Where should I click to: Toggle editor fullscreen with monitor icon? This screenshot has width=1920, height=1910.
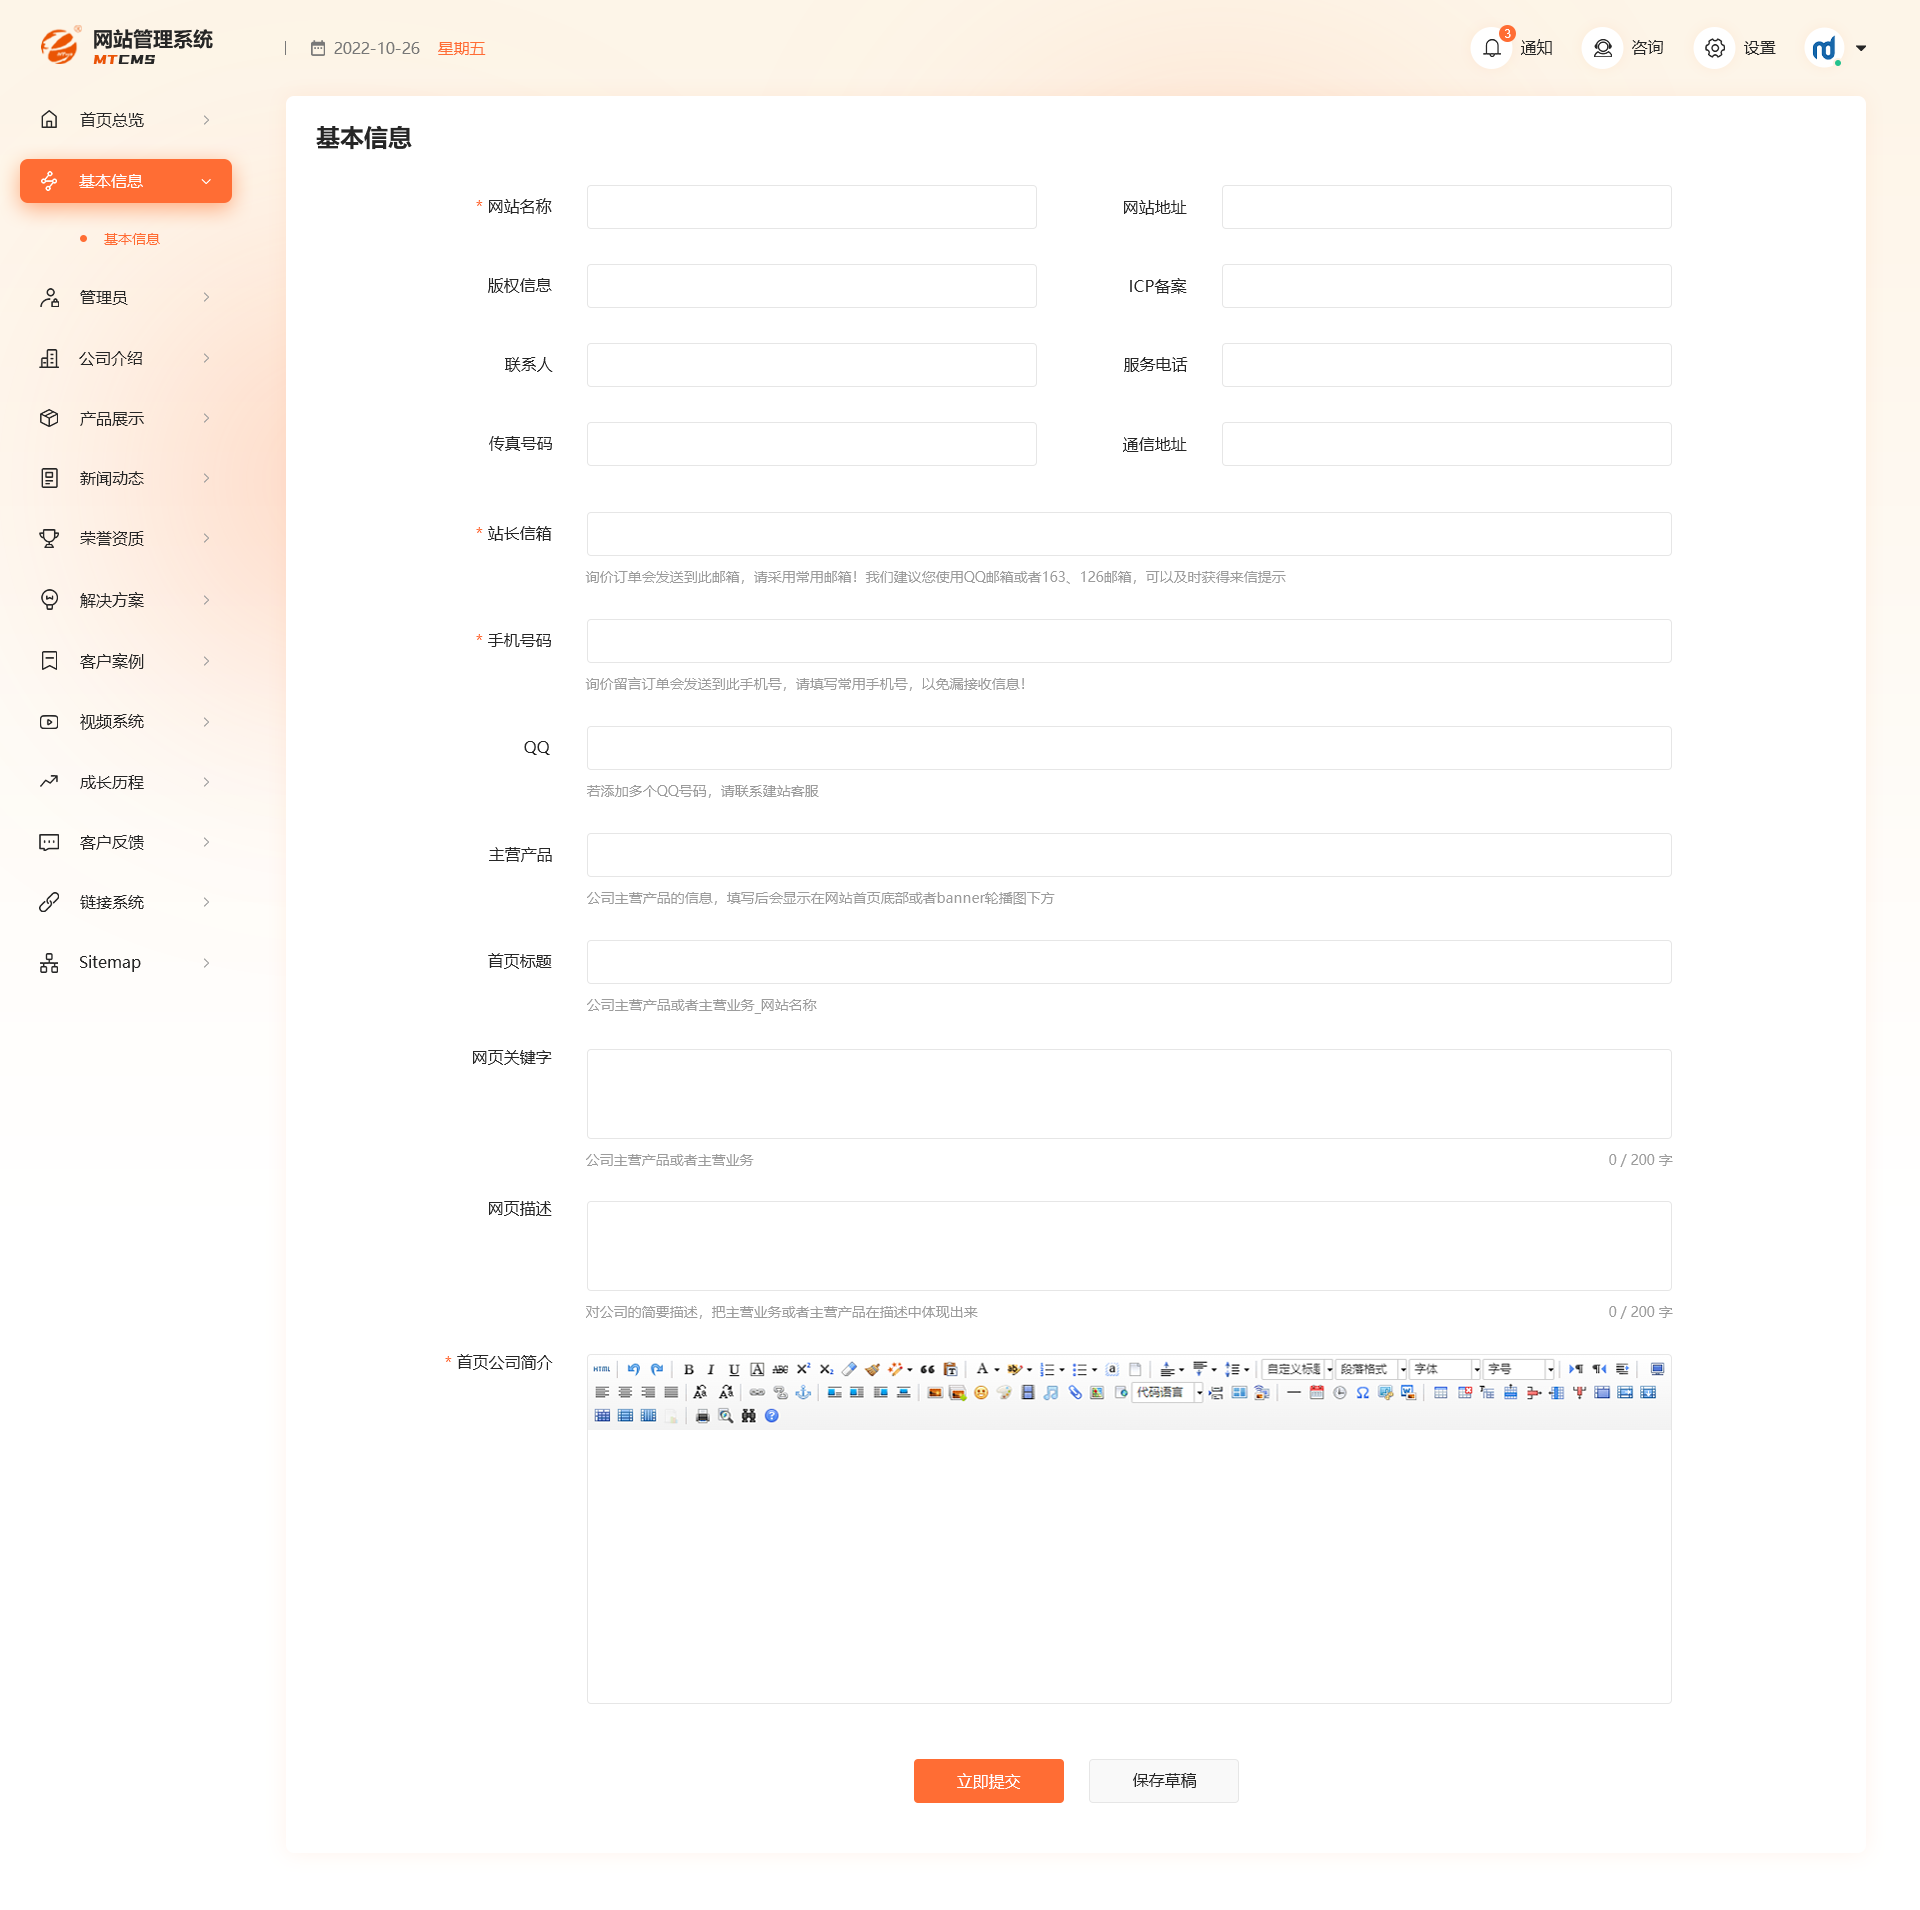point(1657,1369)
